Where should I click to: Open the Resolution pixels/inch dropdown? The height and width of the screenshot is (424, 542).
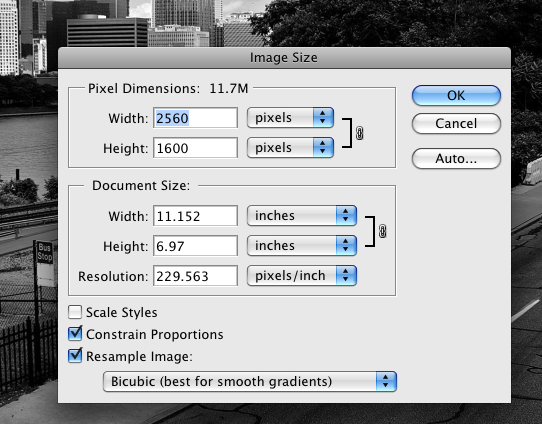tap(302, 275)
